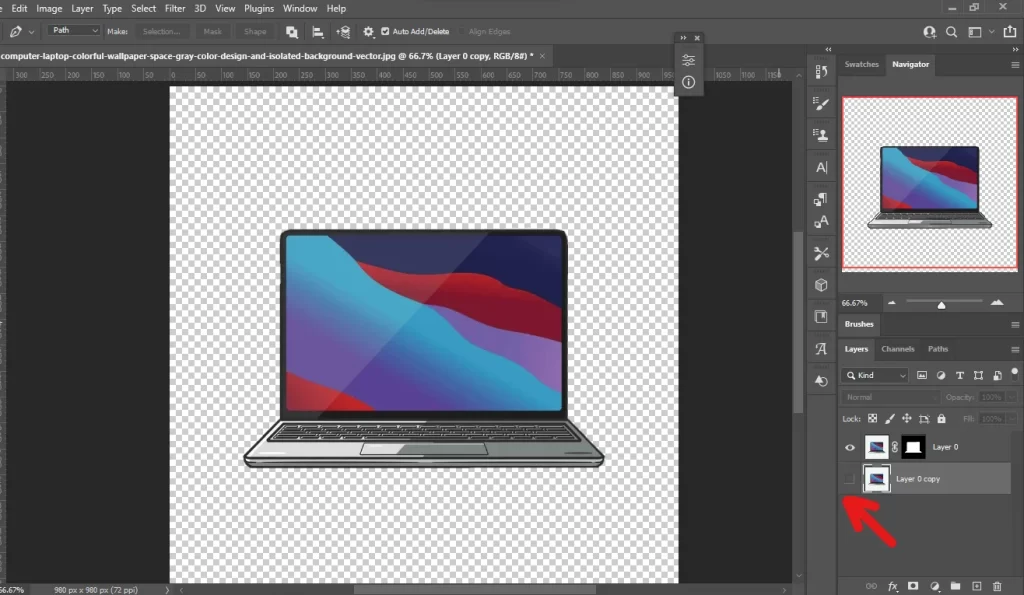Viewport: 1024px width, 595px height.
Task: Show the Layer 0 copy layer visibility
Action: pyautogui.click(x=850, y=478)
